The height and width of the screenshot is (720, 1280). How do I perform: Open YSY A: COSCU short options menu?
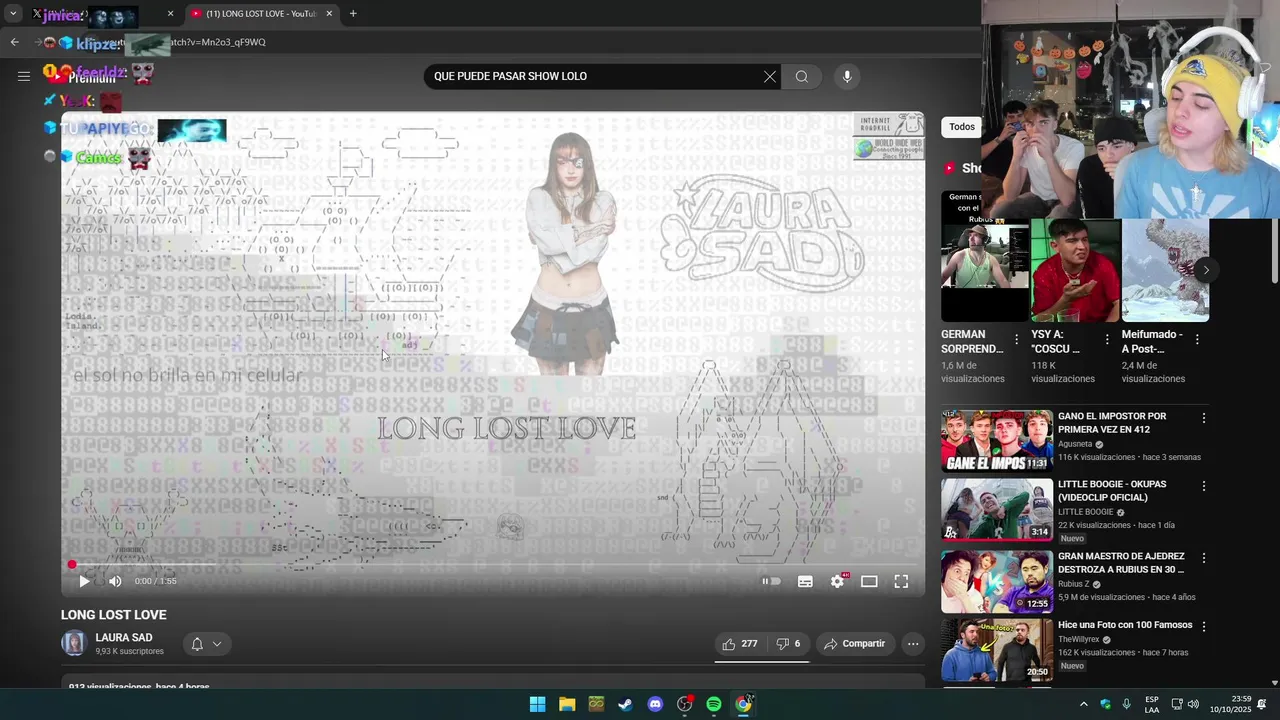coord(1107,340)
